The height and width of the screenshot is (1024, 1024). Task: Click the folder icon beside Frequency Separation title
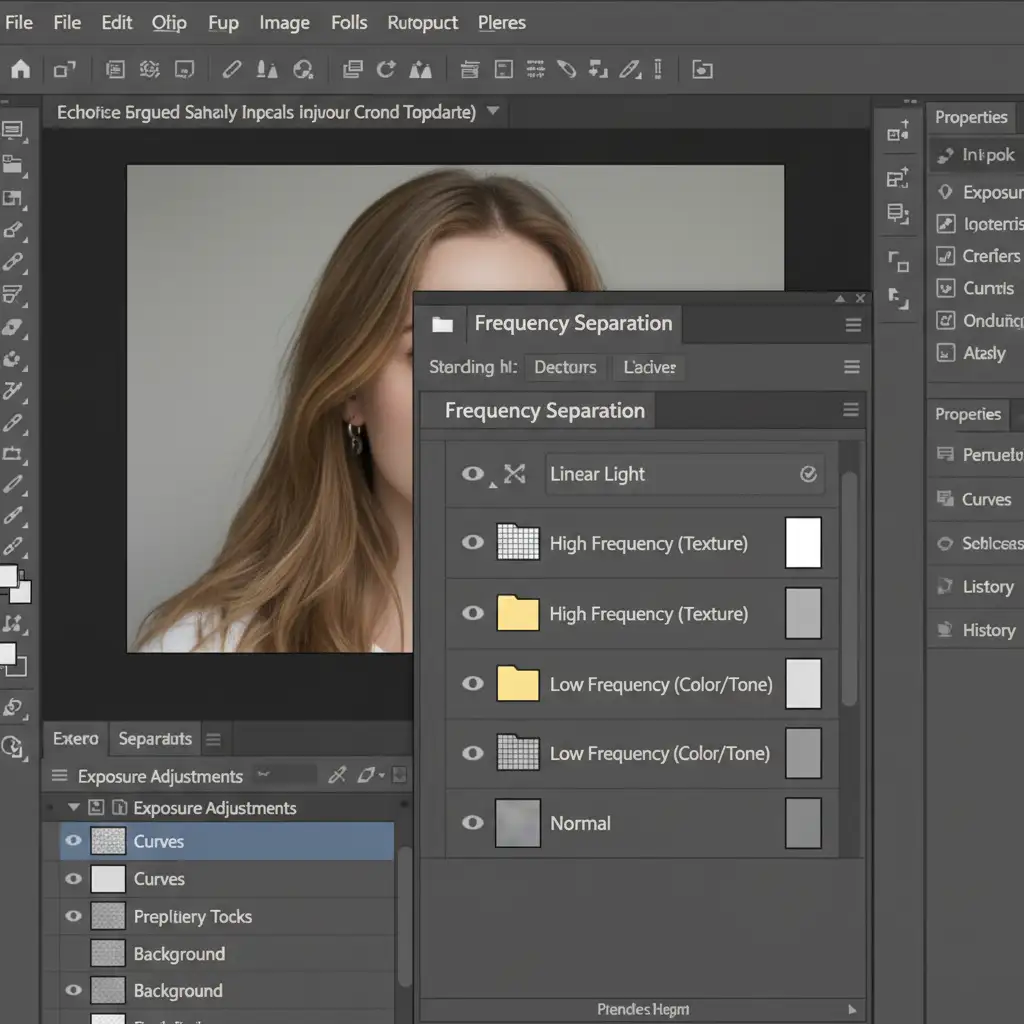click(442, 324)
